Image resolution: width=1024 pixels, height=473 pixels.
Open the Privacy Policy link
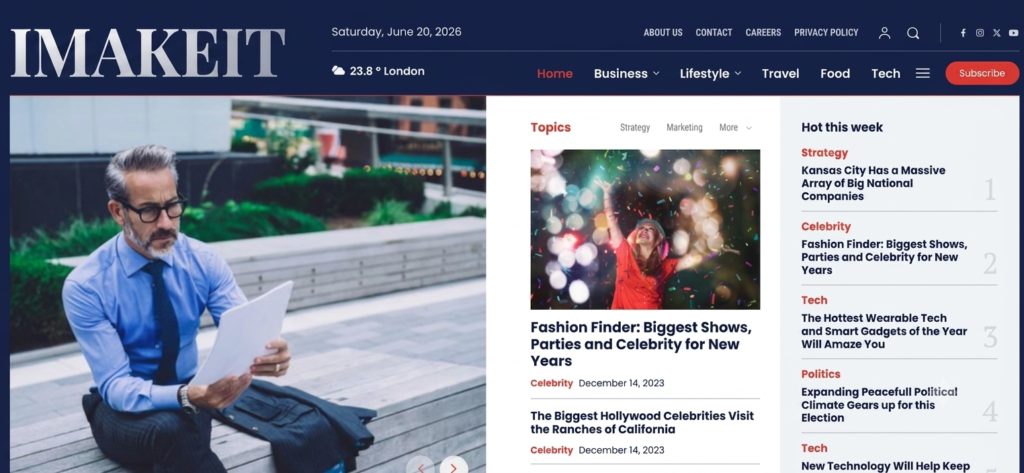tap(826, 33)
